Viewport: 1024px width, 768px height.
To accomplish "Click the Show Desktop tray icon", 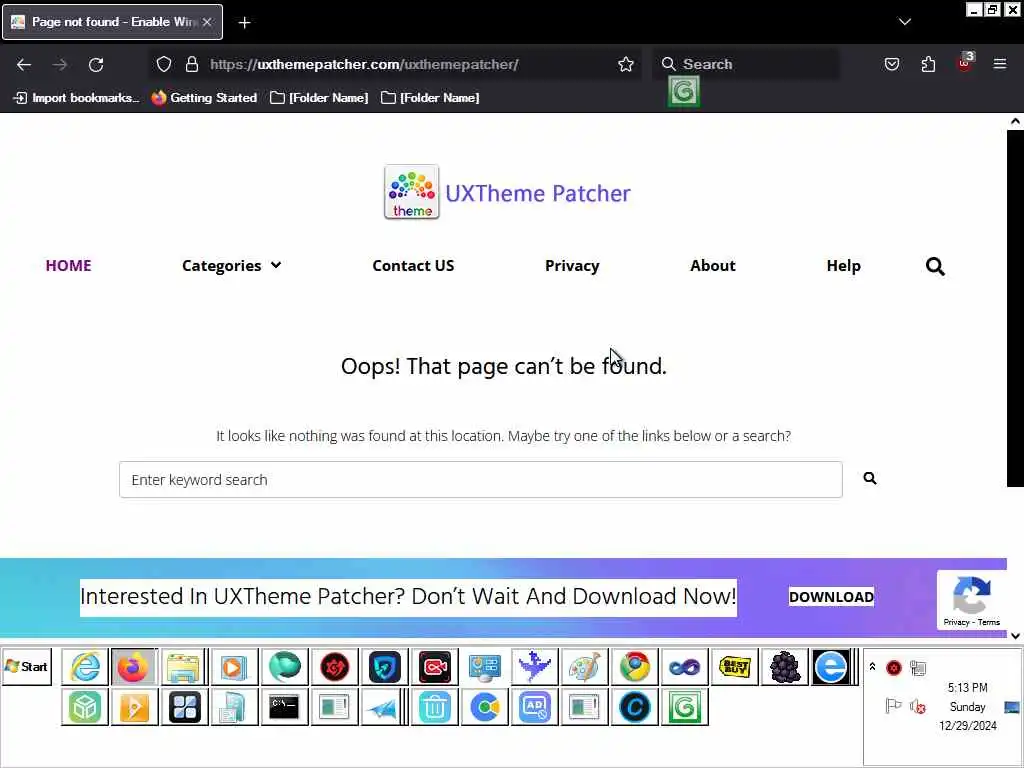I will point(1012,707).
